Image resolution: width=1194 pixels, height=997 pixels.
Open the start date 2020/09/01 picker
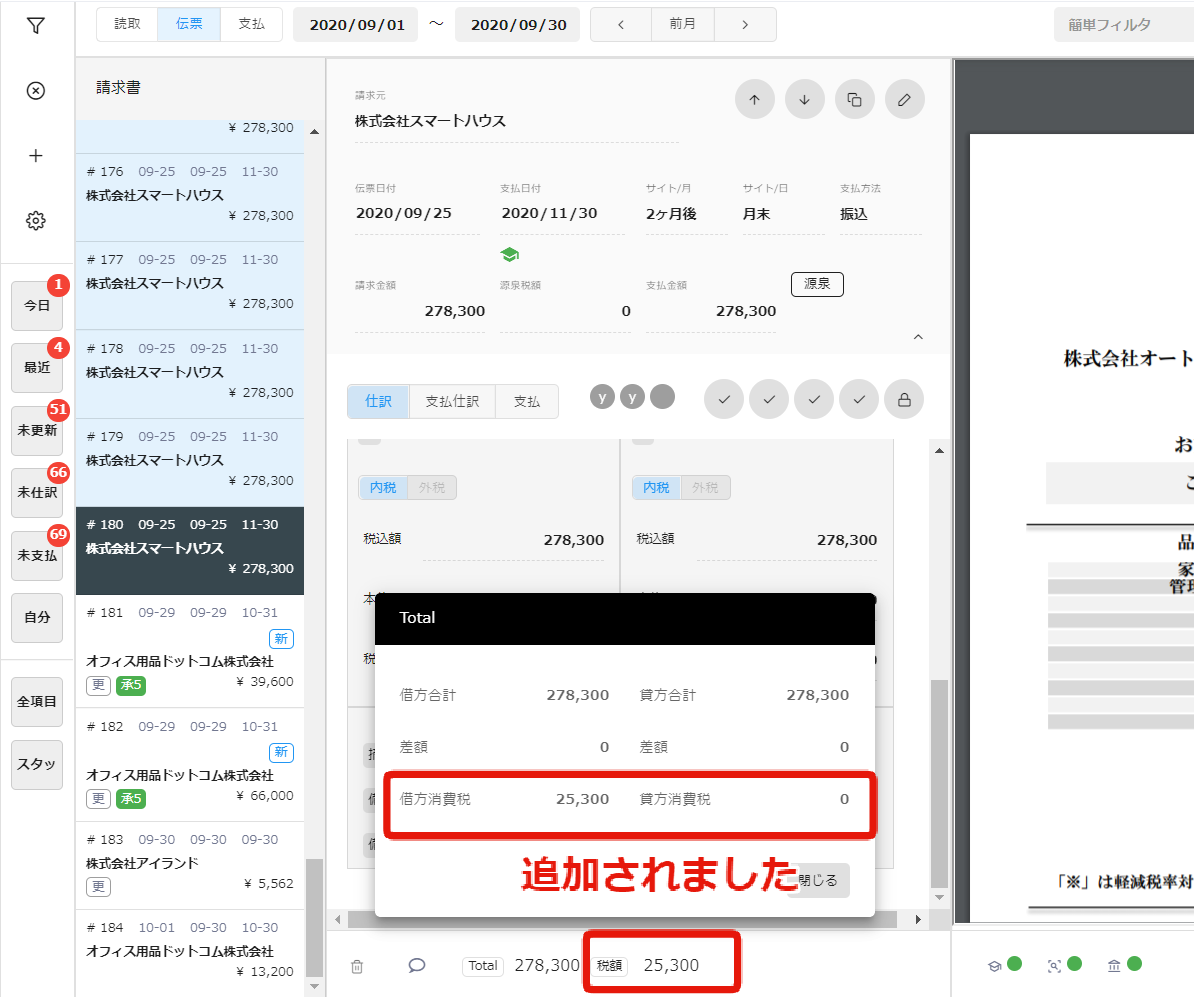click(x=356, y=24)
